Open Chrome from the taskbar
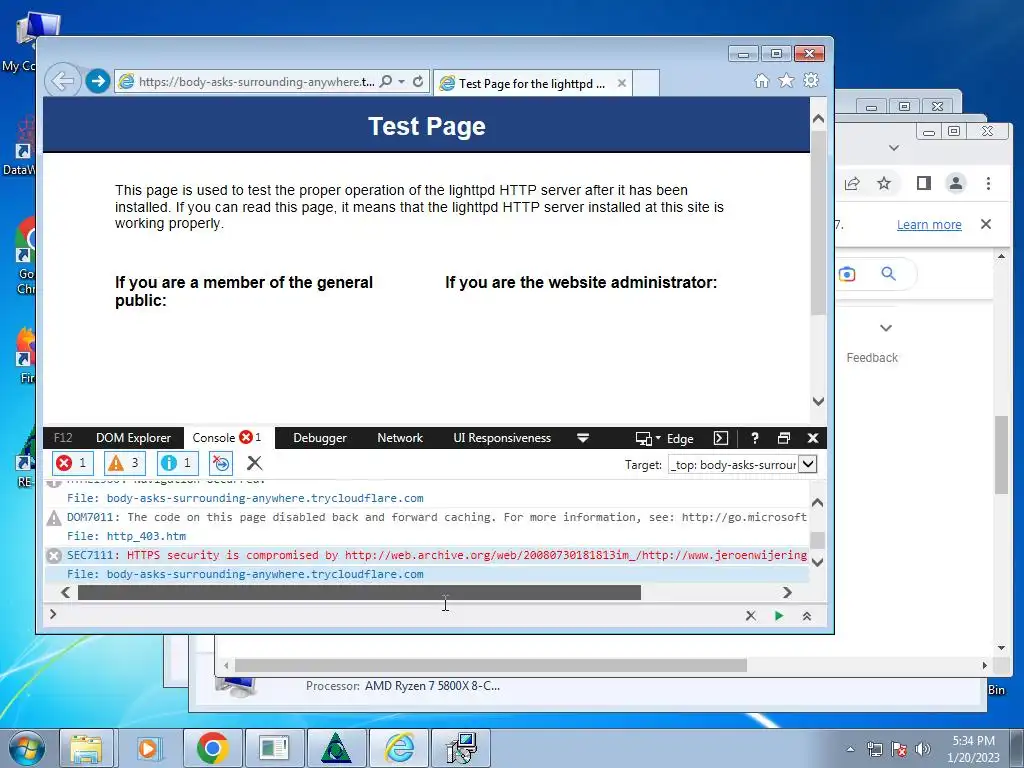1024x768 pixels. tap(212, 748)
